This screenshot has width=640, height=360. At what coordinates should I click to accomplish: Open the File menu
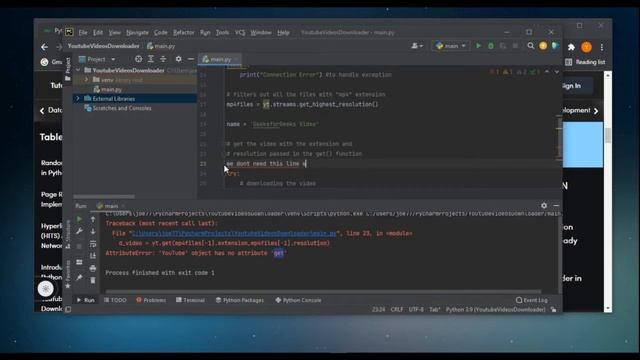83,33
